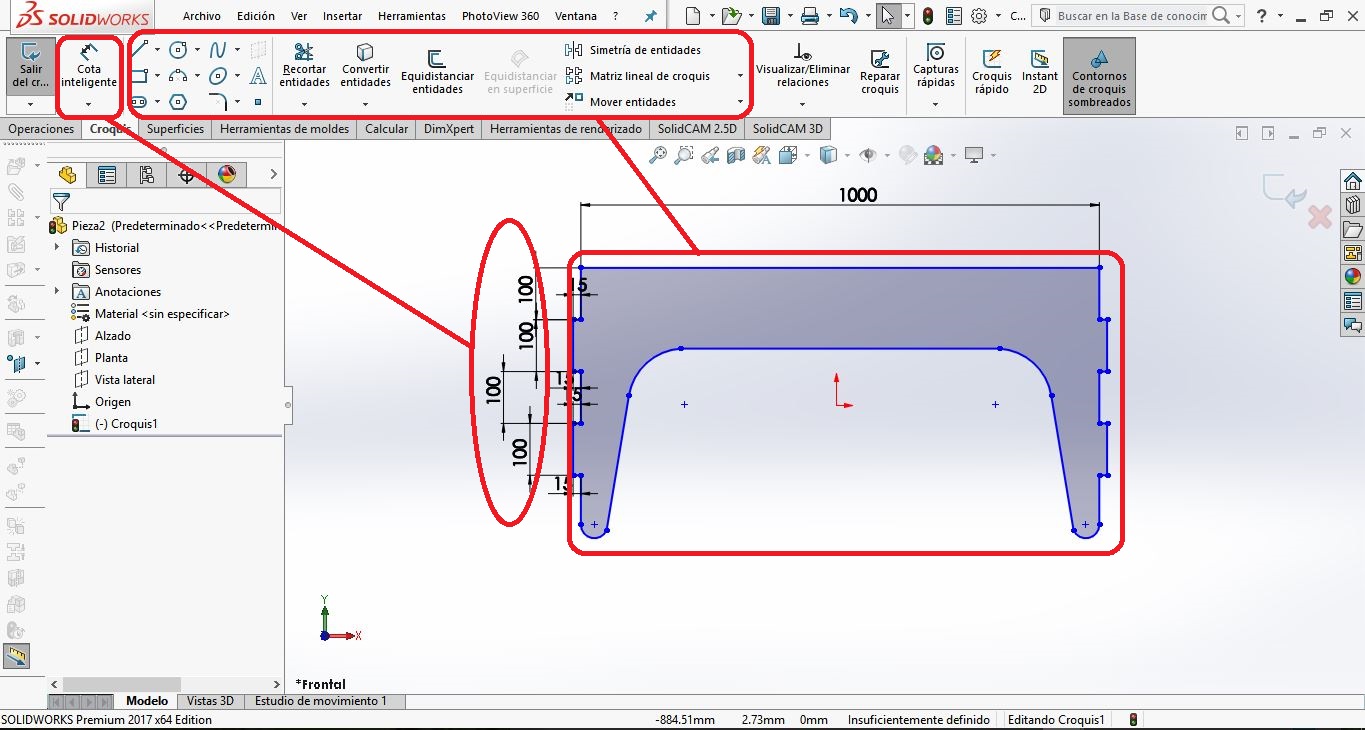Select the Corner Rectangle tool
The height and width of the screenshot is (730, 1365).
click(x=140, y=76)
